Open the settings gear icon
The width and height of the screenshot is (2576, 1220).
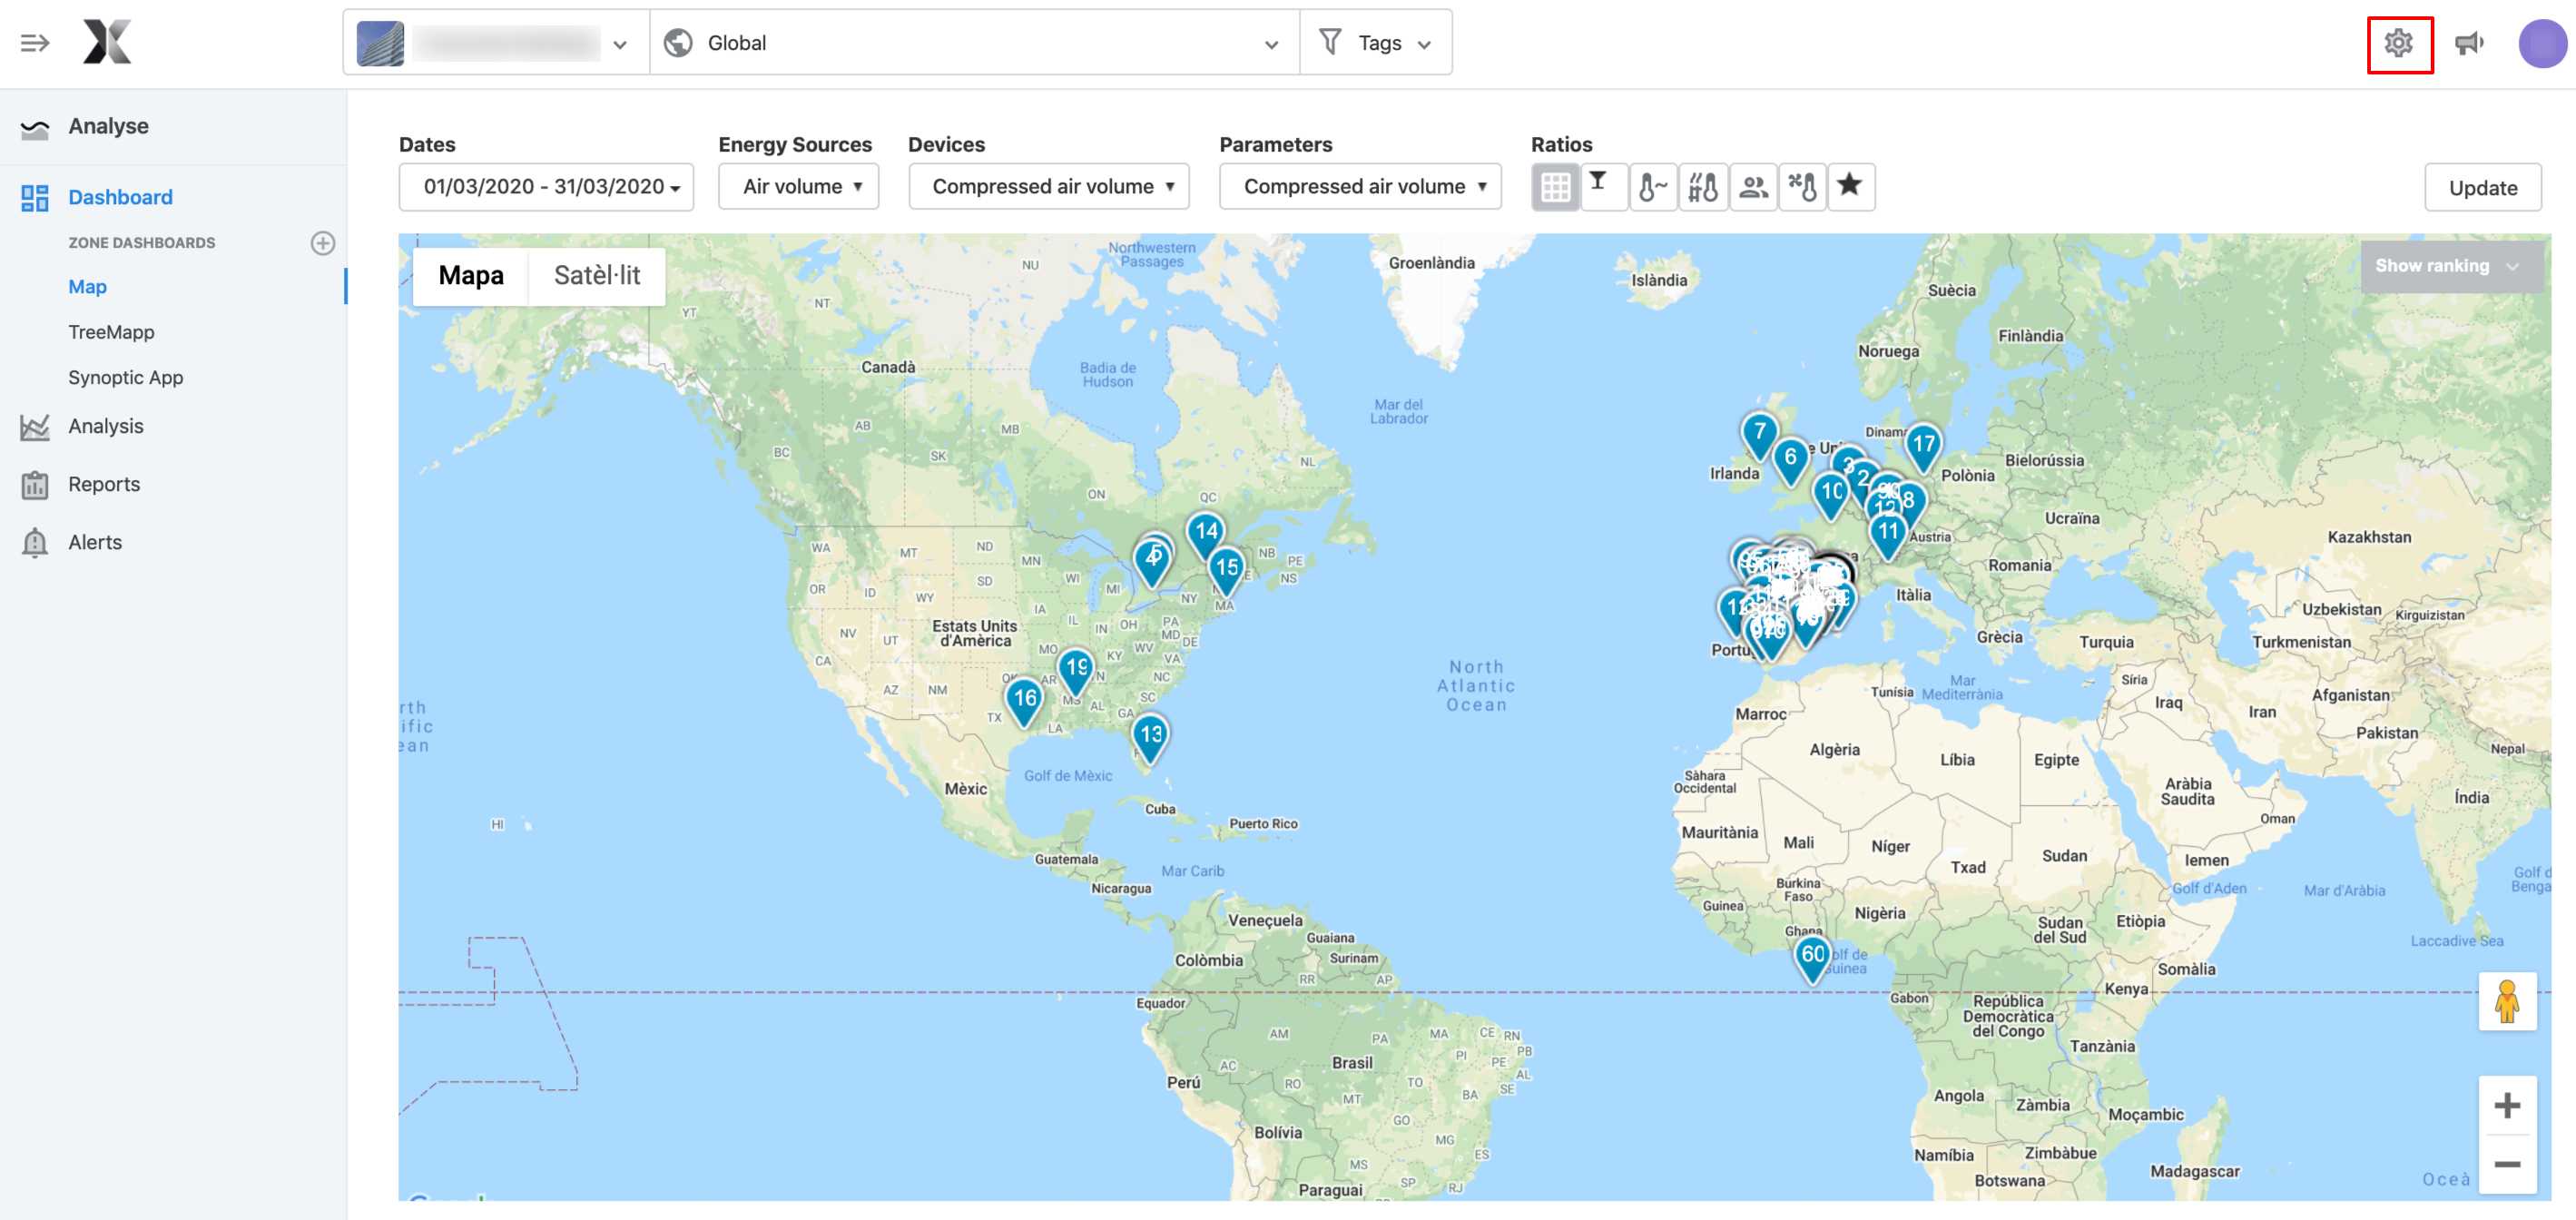coord(2398,44)
